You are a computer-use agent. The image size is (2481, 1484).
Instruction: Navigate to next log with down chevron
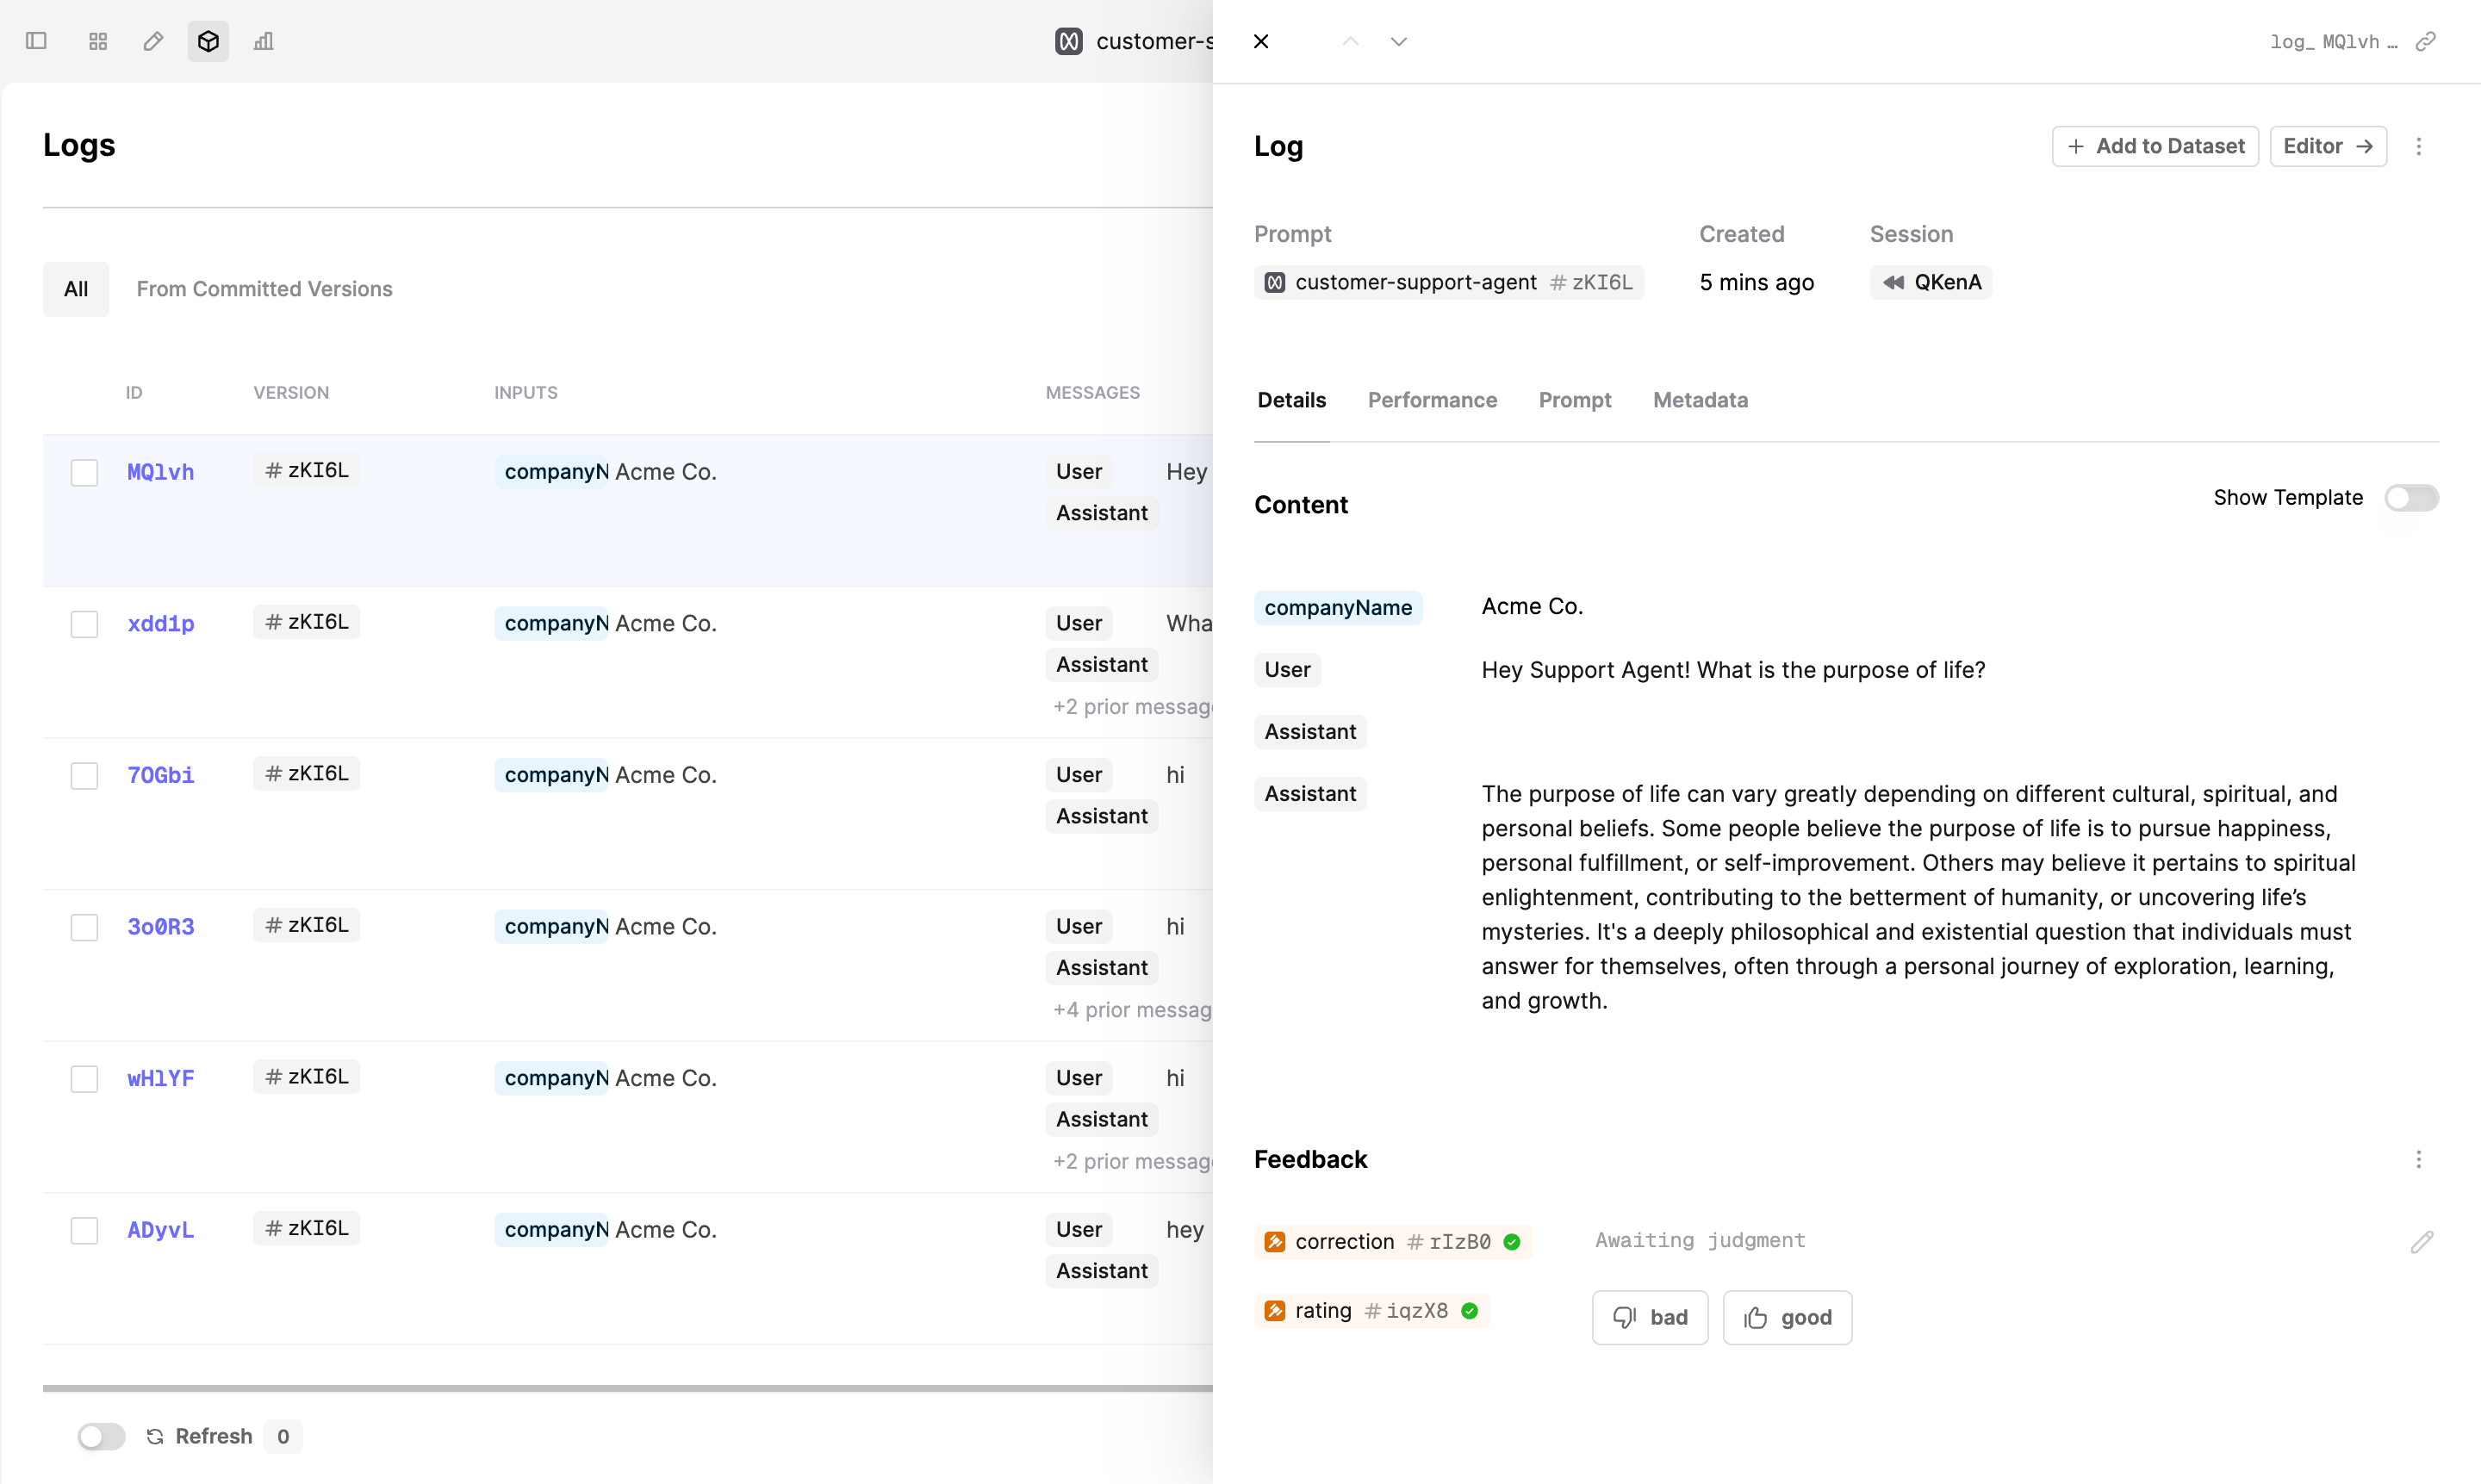pos(1398,41)
